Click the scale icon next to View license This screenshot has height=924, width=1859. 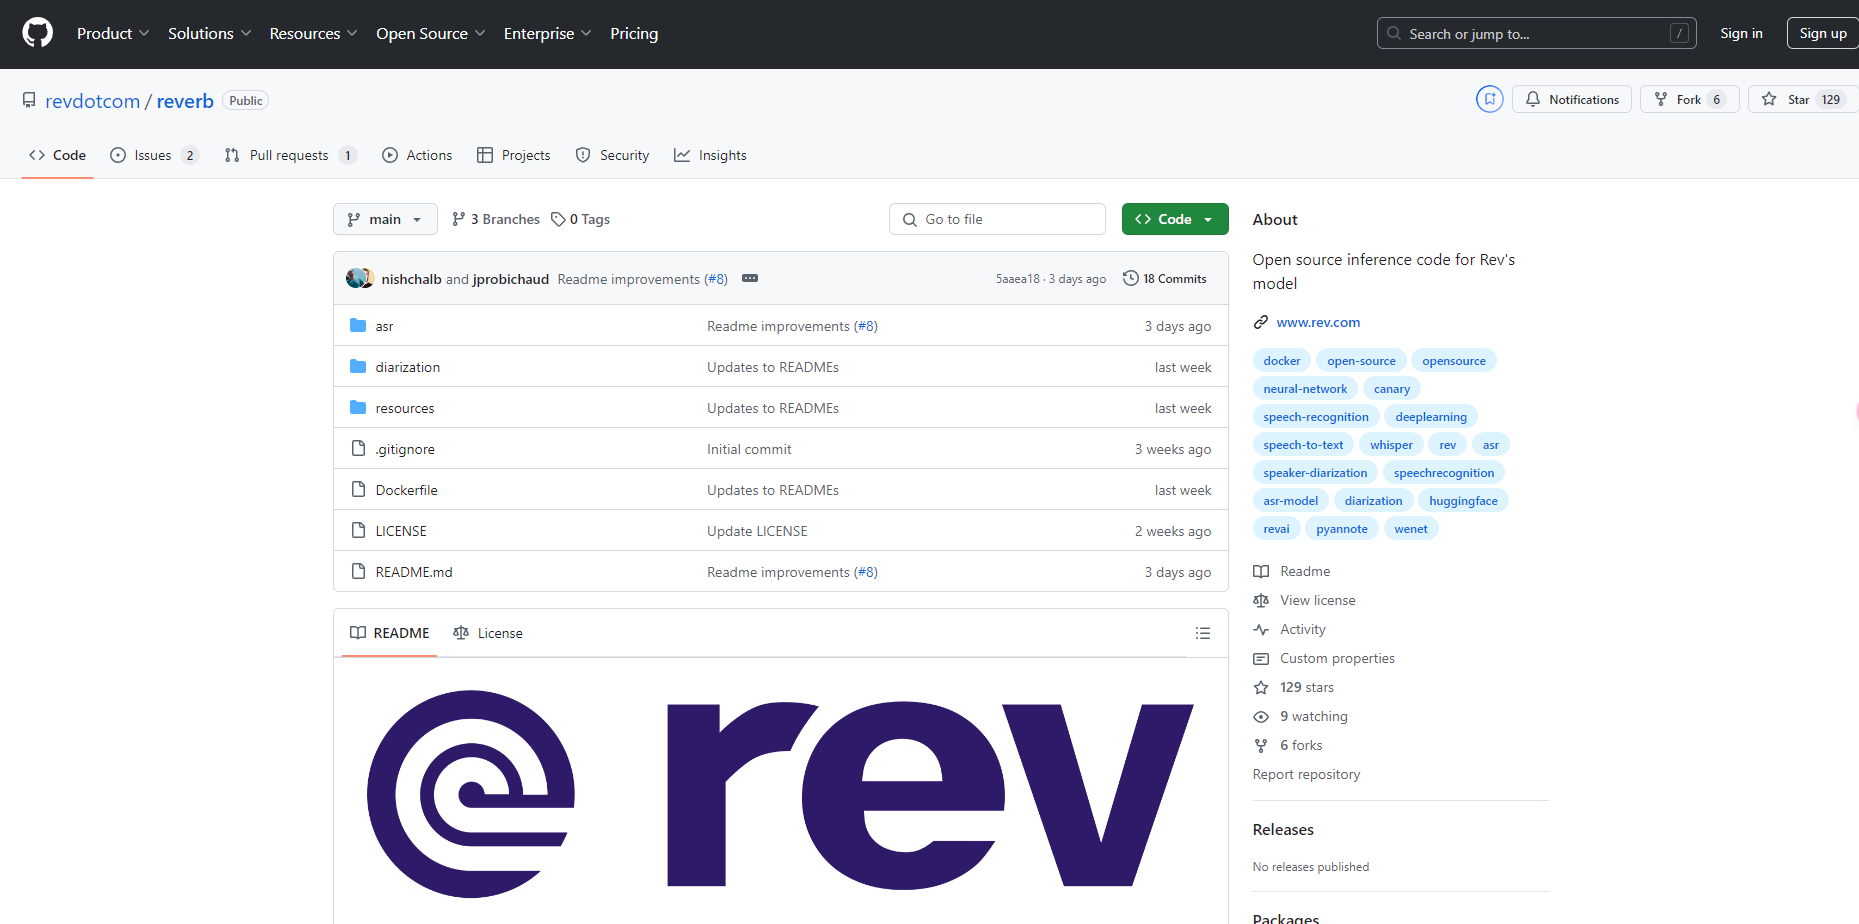point(1261,600)
